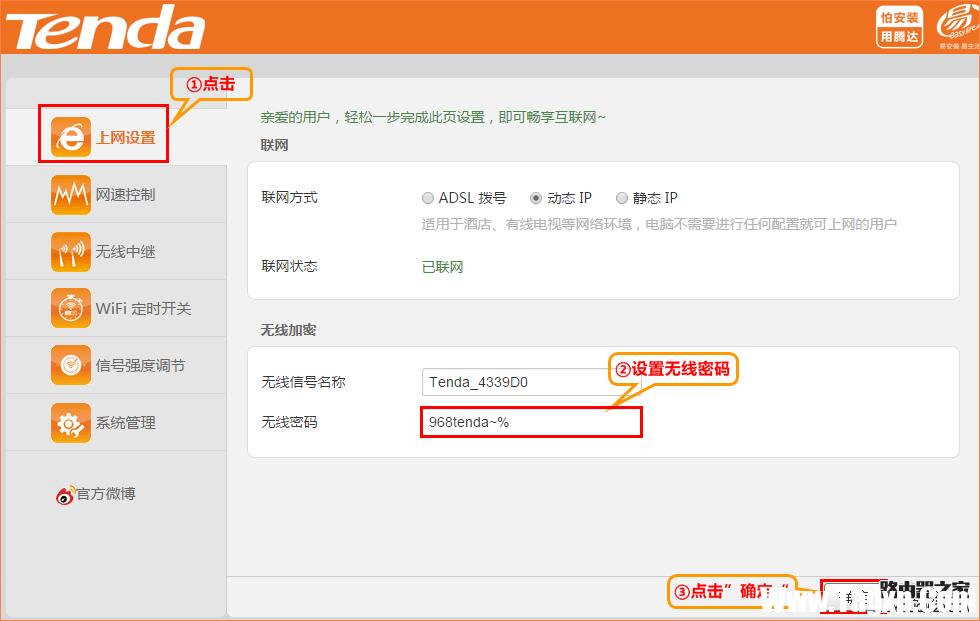Click the Weibo logo icon

(66, 494)
